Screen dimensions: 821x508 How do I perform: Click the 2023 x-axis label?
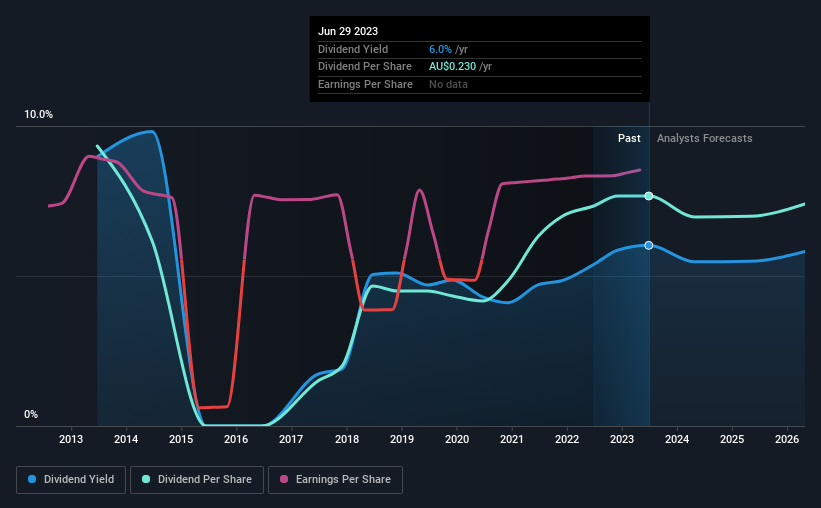(x=622, y=439)
